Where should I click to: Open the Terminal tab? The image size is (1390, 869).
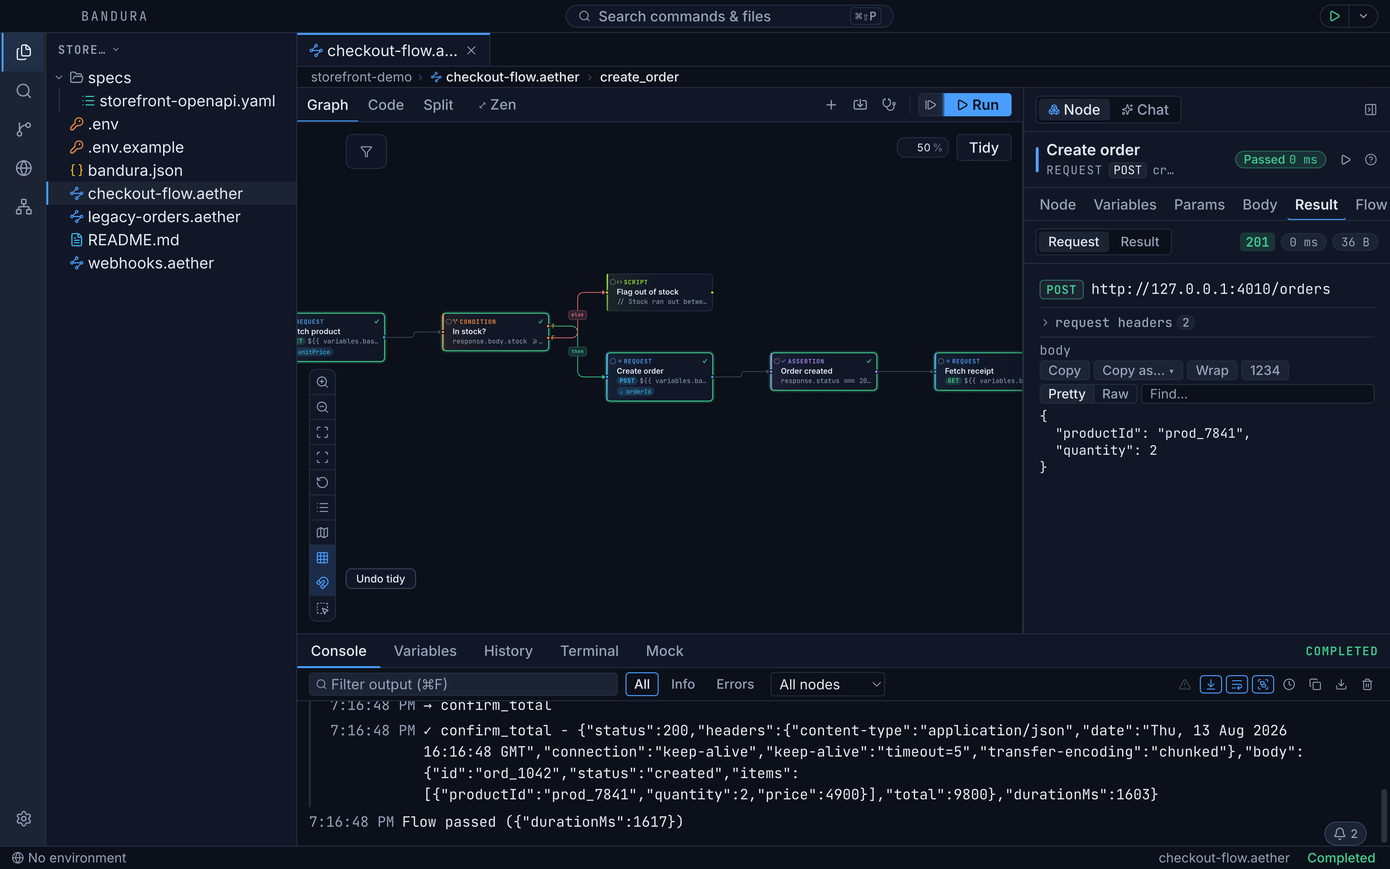tap(589, 651)
